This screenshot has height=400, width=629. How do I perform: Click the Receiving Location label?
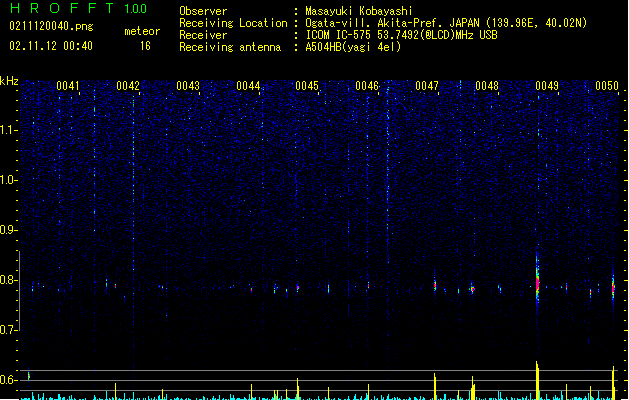click(x=233, y=23)
